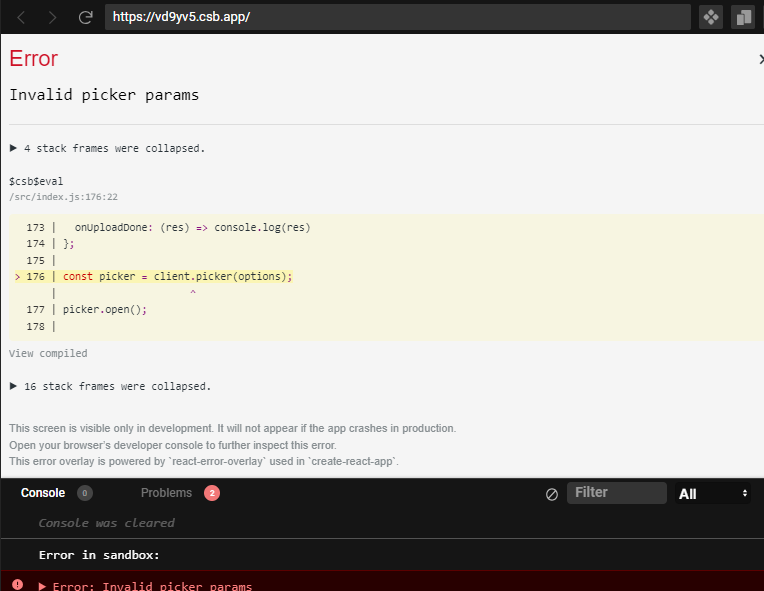Go forward using browser forward arrow

(52, 18)
